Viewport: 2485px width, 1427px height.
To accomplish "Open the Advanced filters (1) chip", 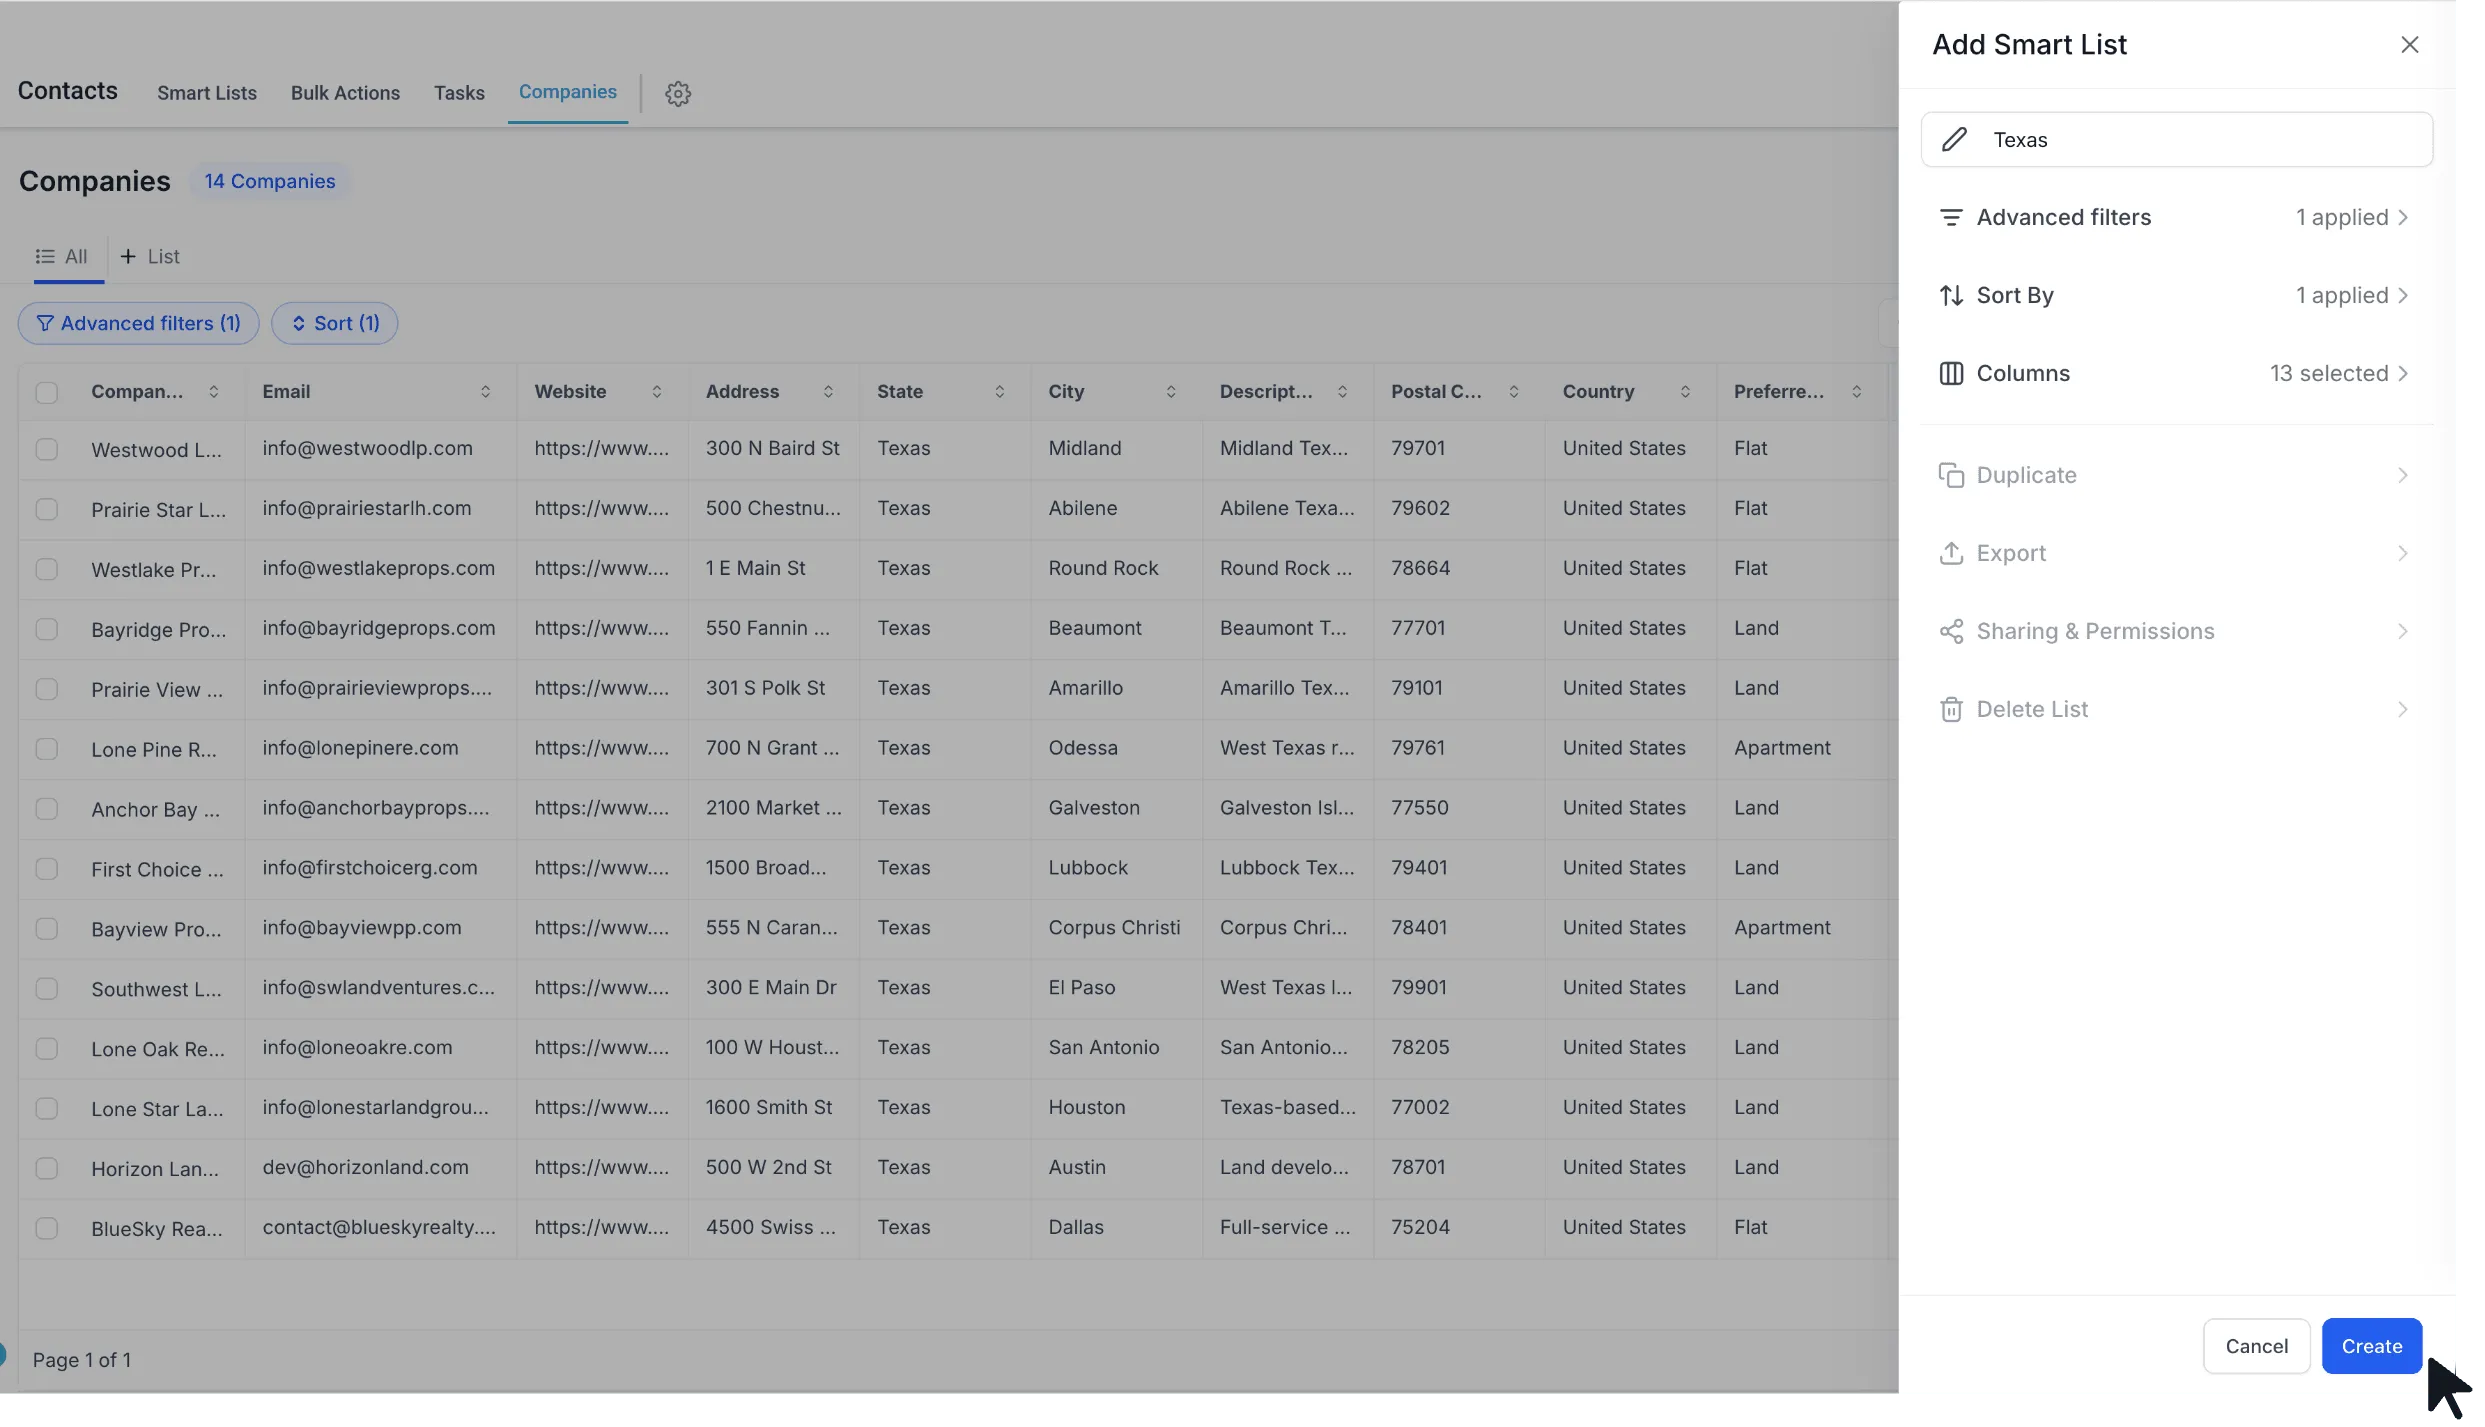I will pyautogui.click(x=138, y=323).
